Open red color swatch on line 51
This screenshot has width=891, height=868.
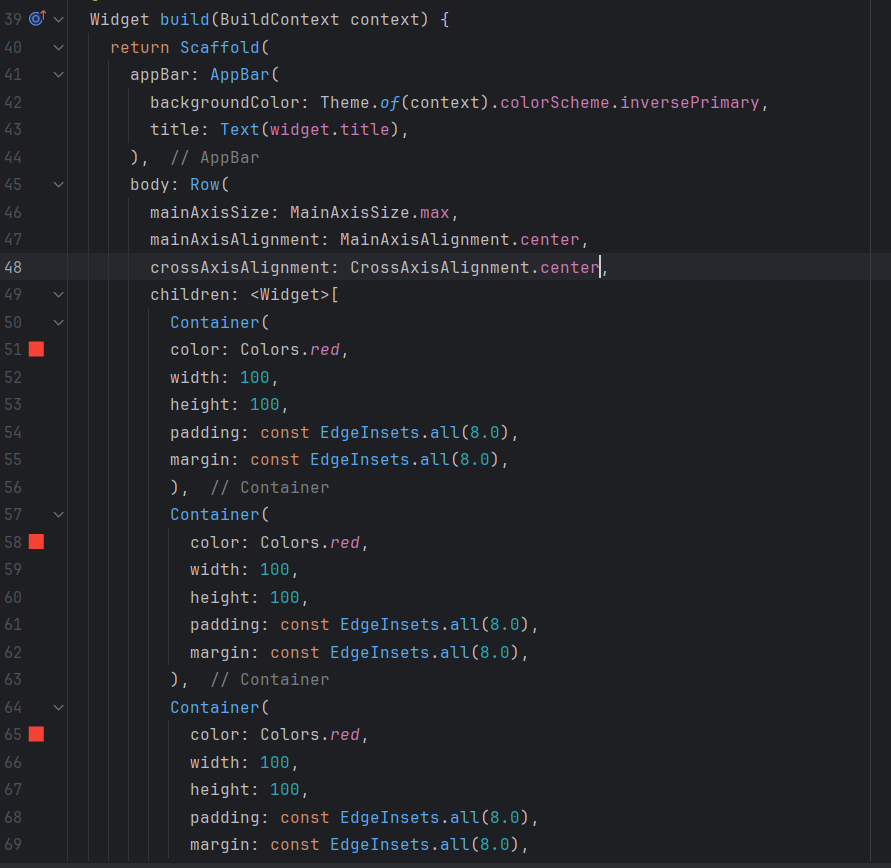coord(36,349)
